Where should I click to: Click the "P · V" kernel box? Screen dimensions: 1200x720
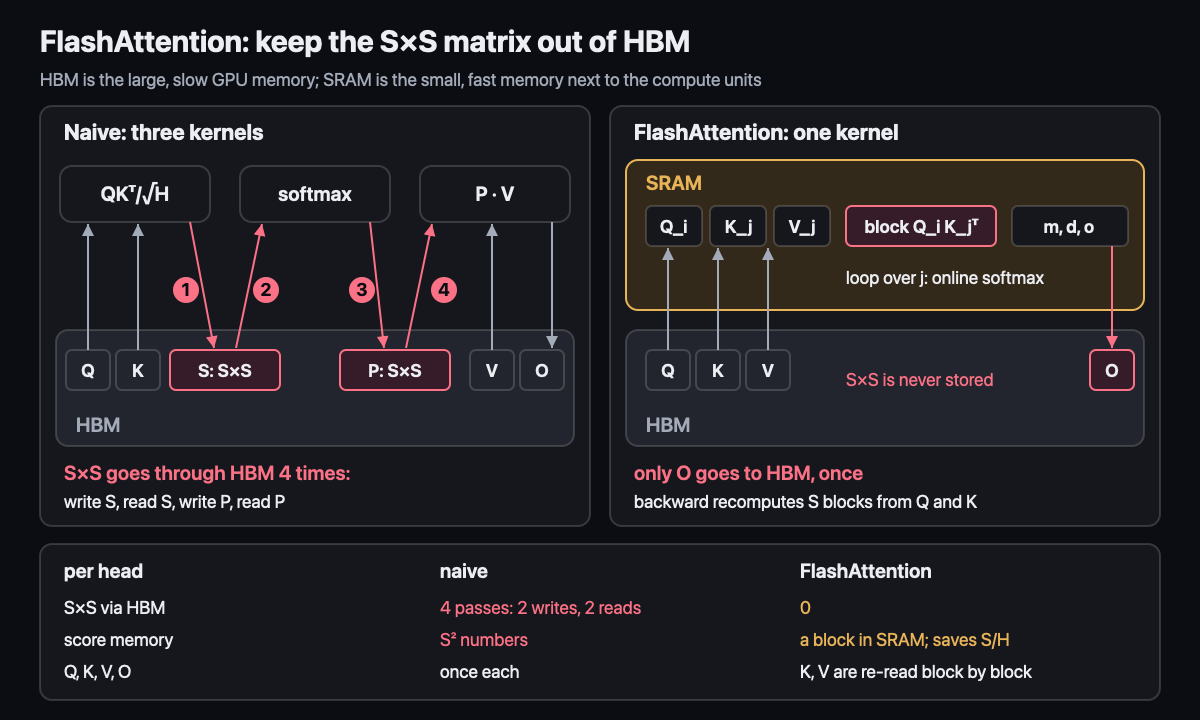pos(495,194)
